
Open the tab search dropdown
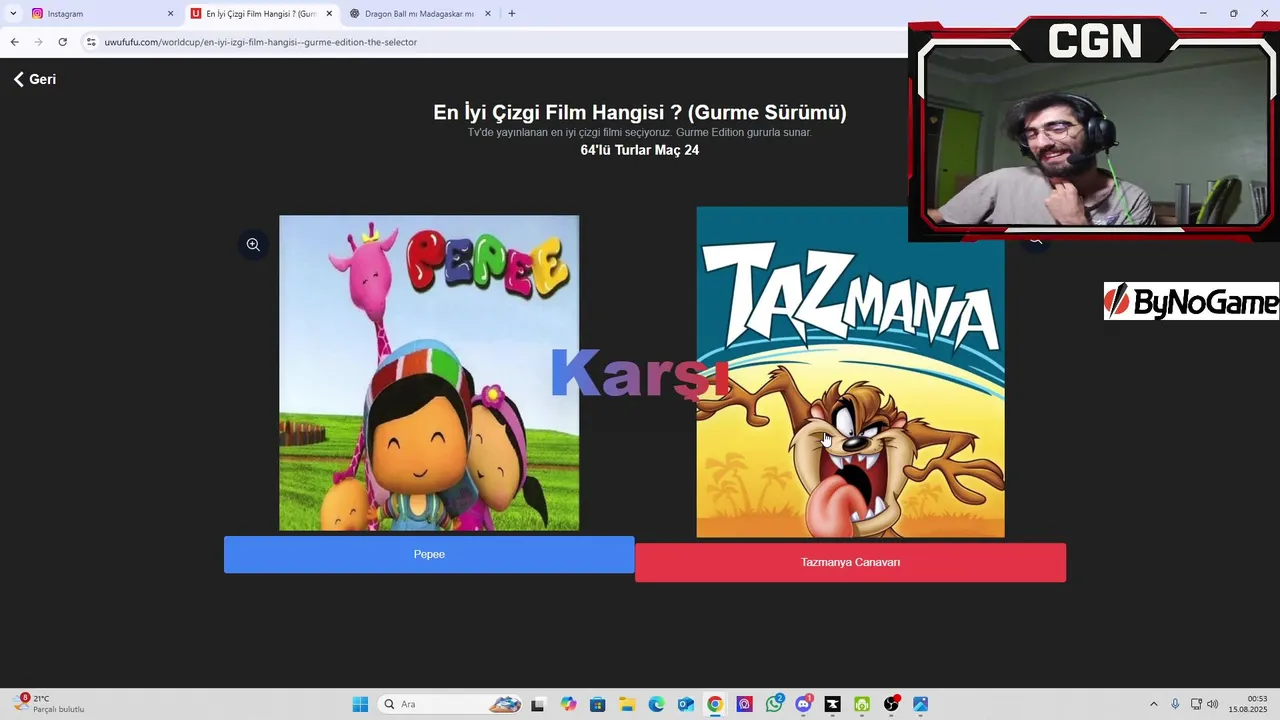[x=13, y=14]
